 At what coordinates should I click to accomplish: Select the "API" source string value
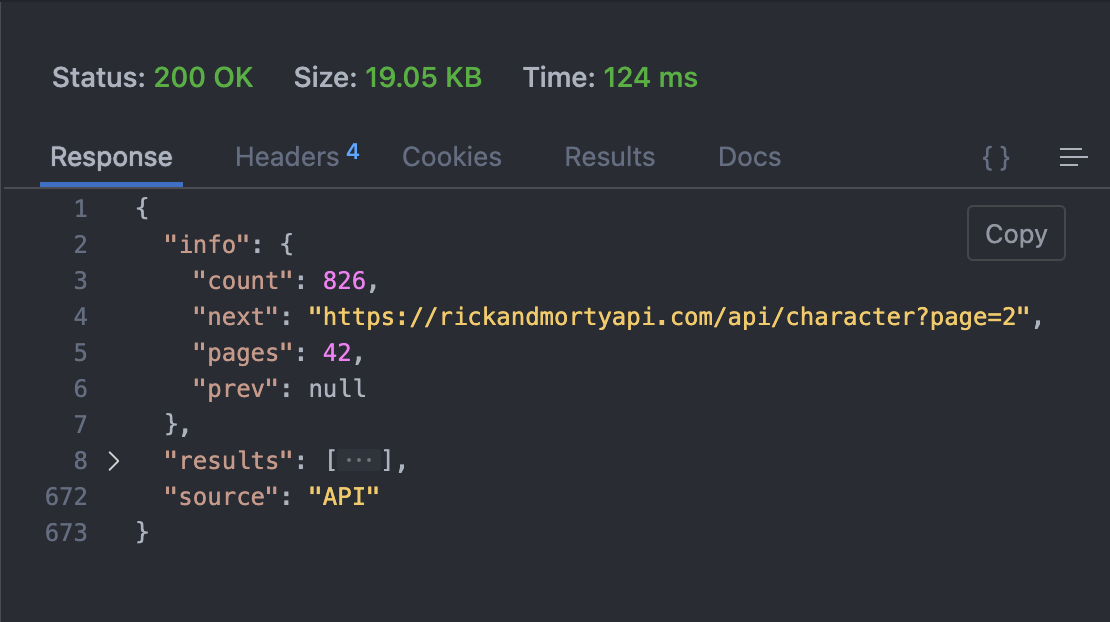[x=344, y=496]
